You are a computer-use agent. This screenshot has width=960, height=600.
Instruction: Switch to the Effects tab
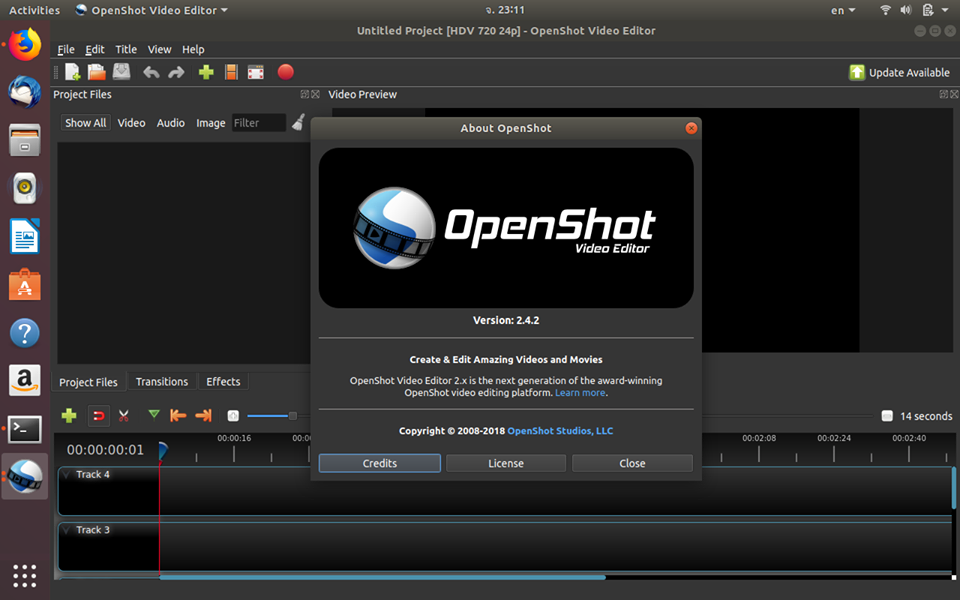click(x=223, y=381)
